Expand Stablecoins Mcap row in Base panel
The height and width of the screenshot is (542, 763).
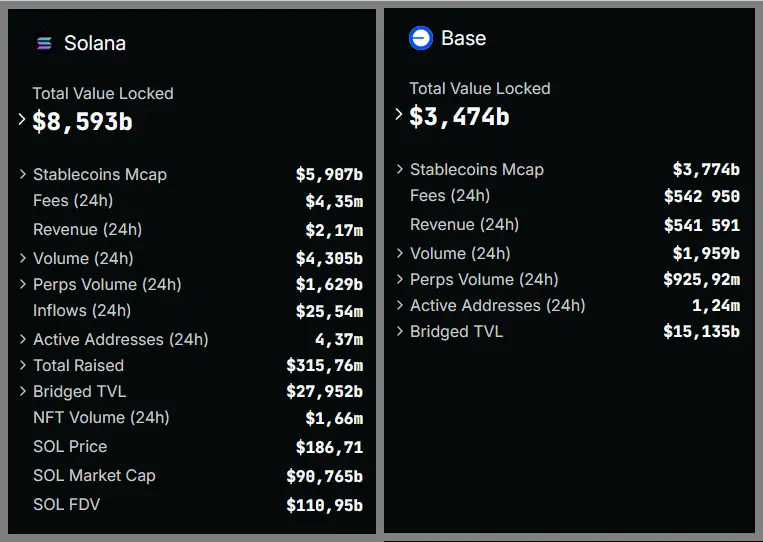(x=400, y=169)
